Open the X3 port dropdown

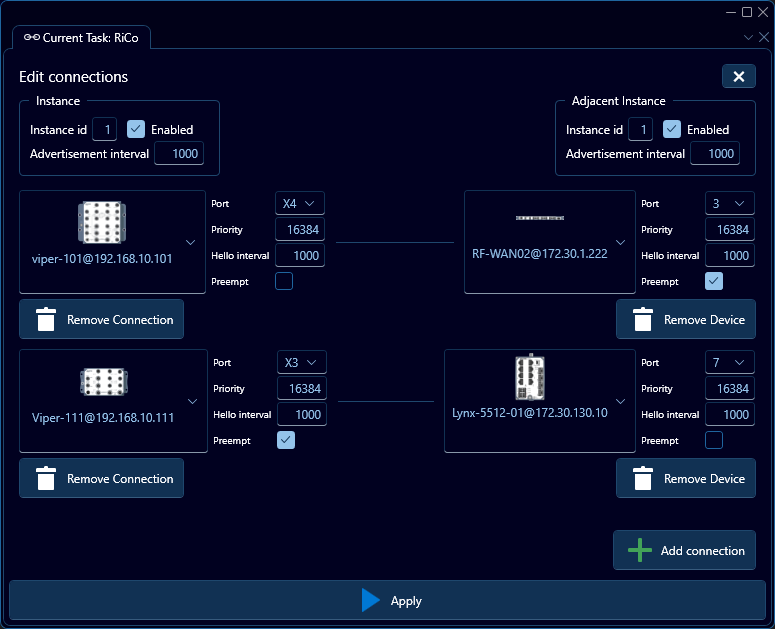coord(301,363)
